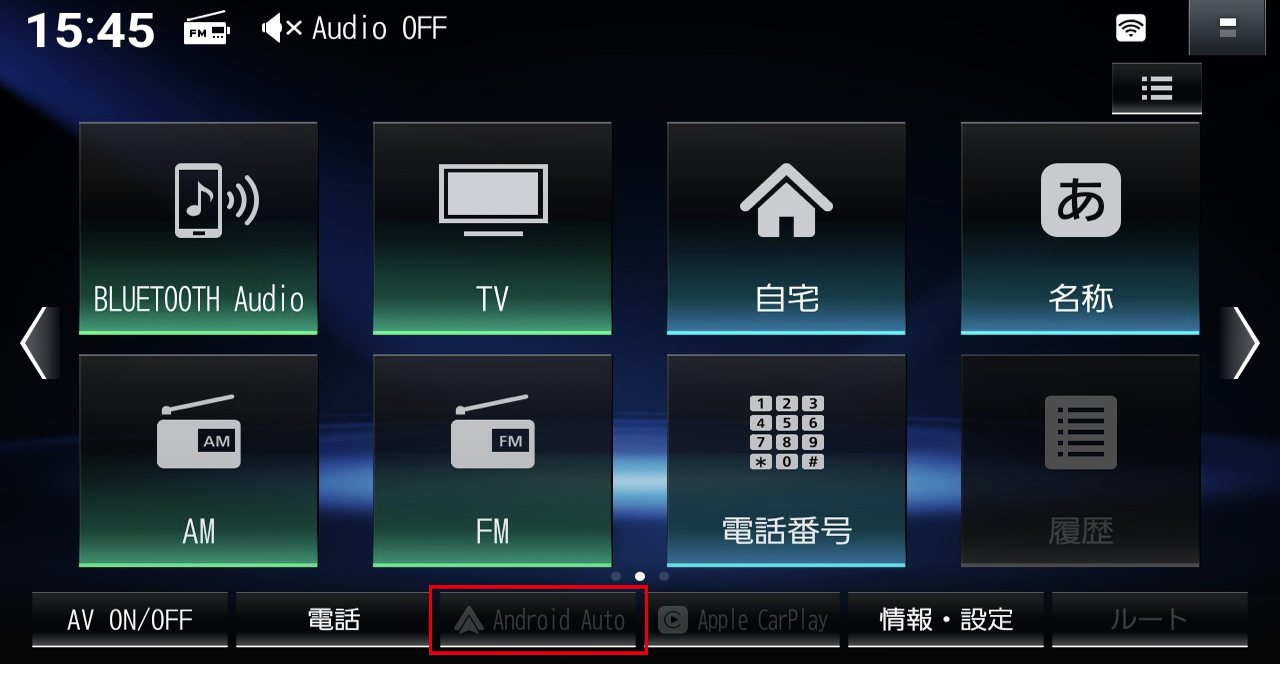Image resolution: width=1280 pixels, height=700 pixels.
Task: Click the list view icon at top right
Action: coord(1157,89)
